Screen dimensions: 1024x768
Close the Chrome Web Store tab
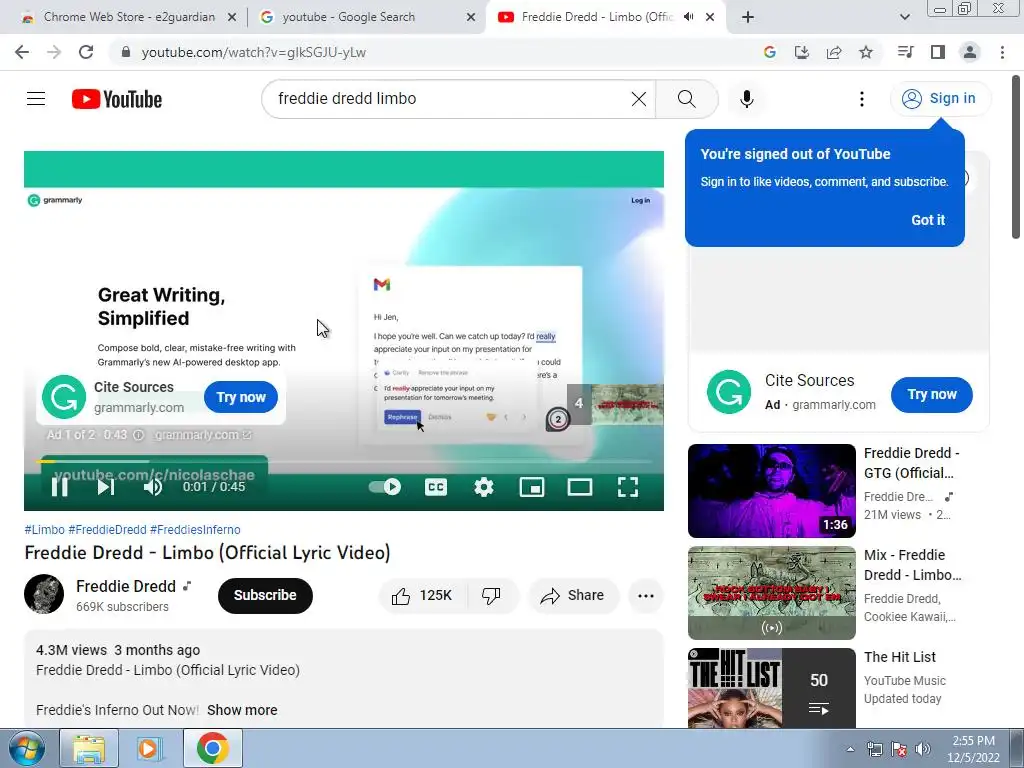click(x=232, y=18)
